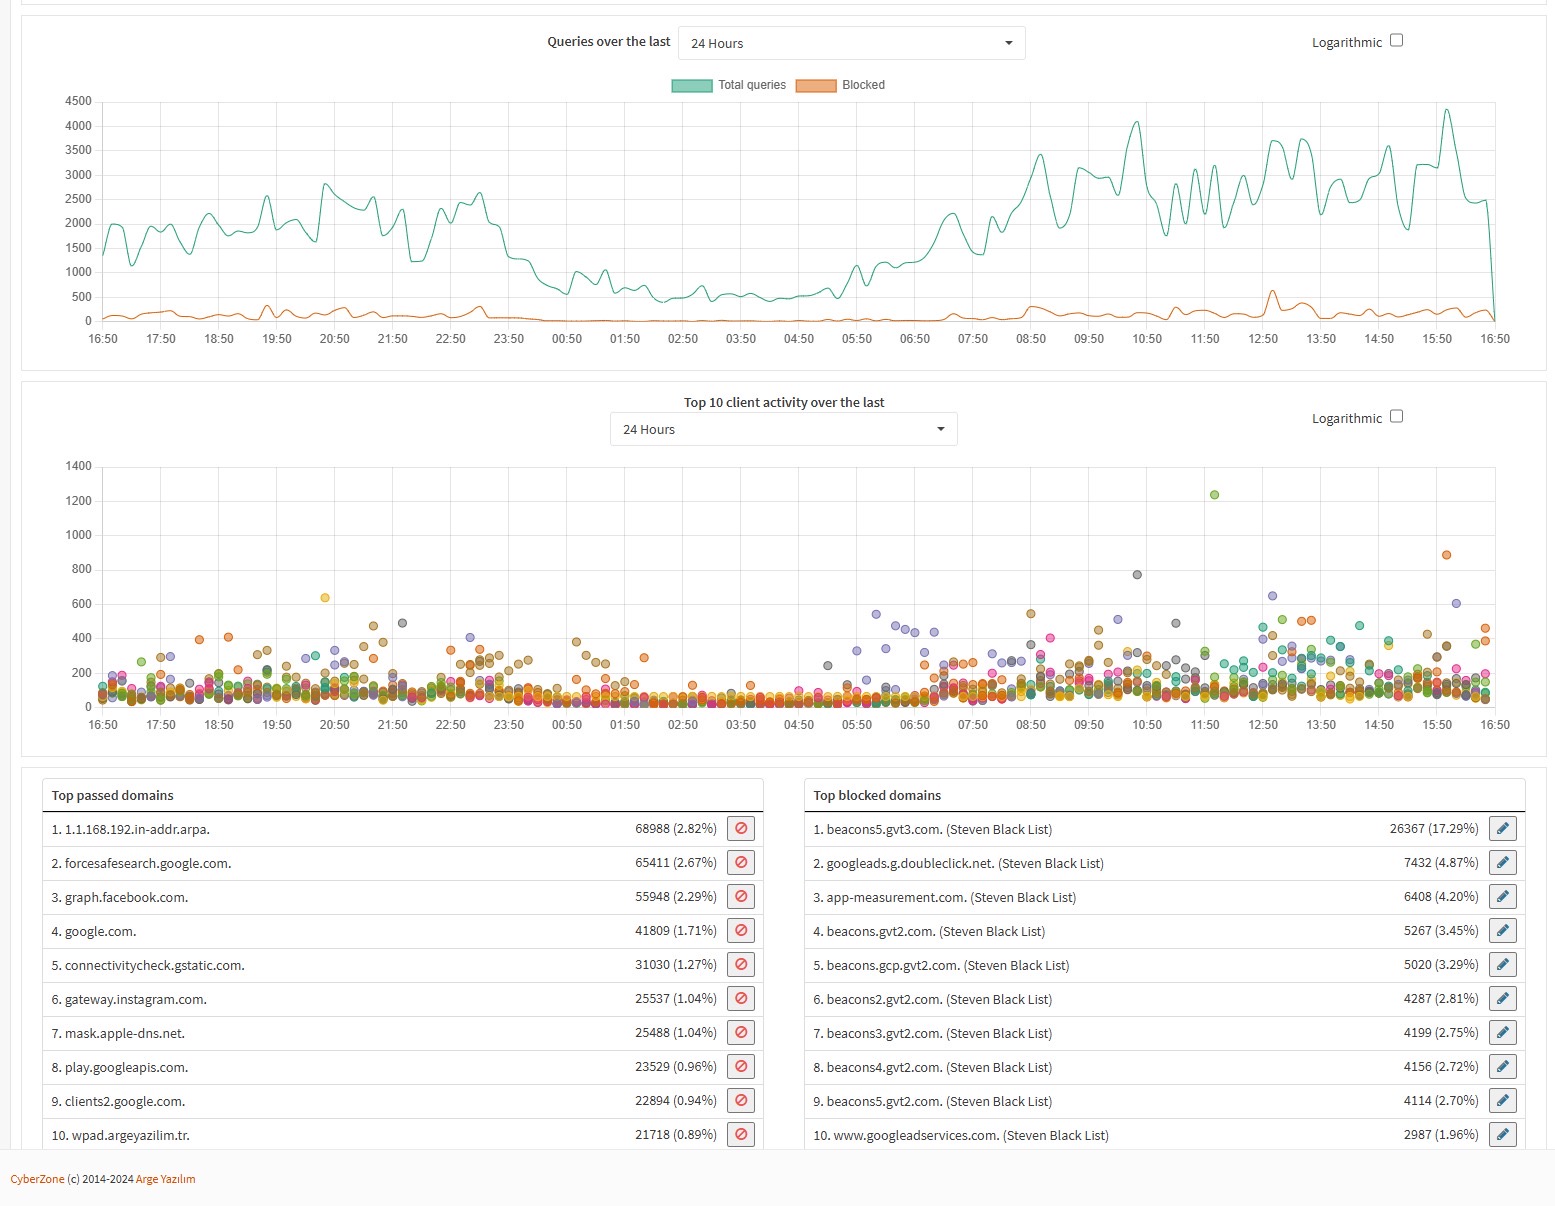This screenshot has width=1555, height=1206.
Task: Block forcesafesearch.google.com using the ban icon
Action: point(741,862)
